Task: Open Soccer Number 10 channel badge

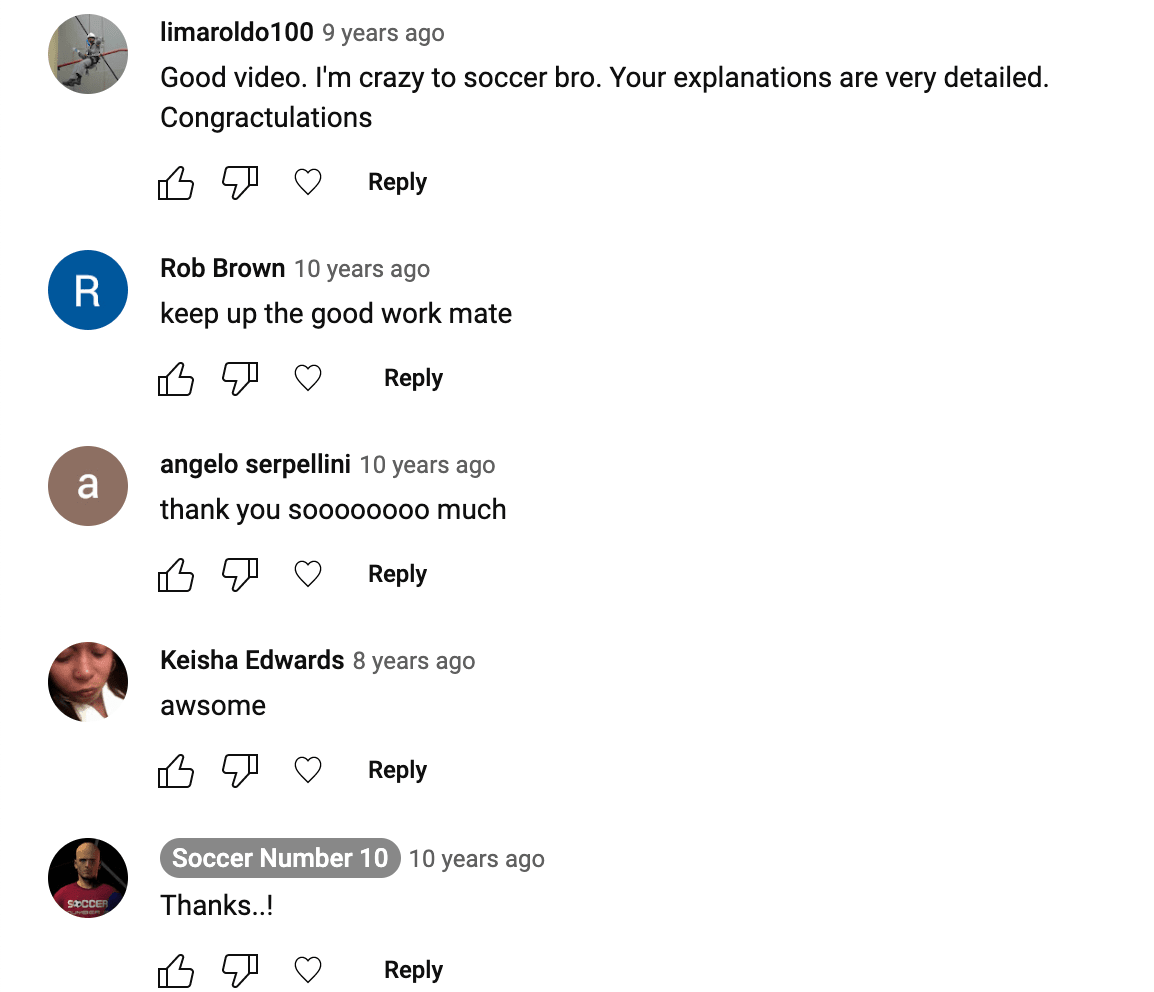Action: coord(280,858)
